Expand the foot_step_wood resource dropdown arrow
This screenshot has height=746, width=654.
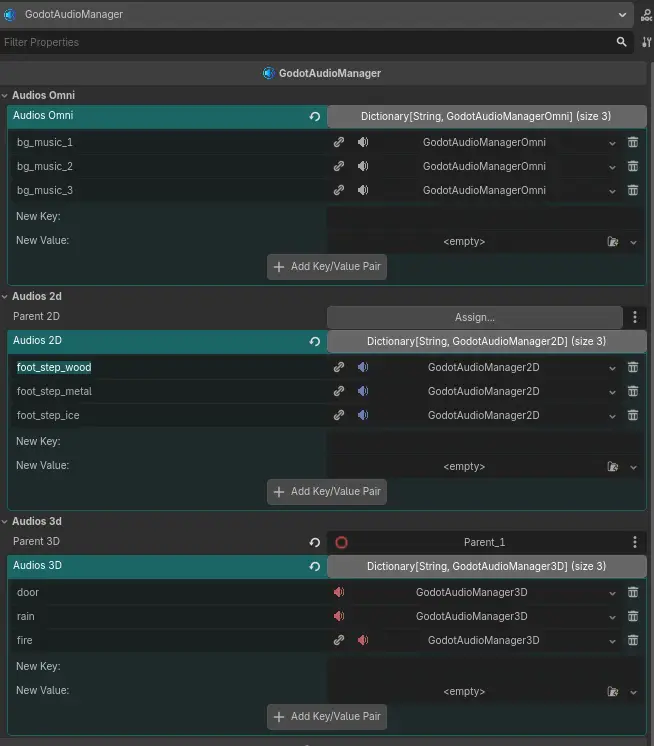pyautogui.click(x=612, y=368)
